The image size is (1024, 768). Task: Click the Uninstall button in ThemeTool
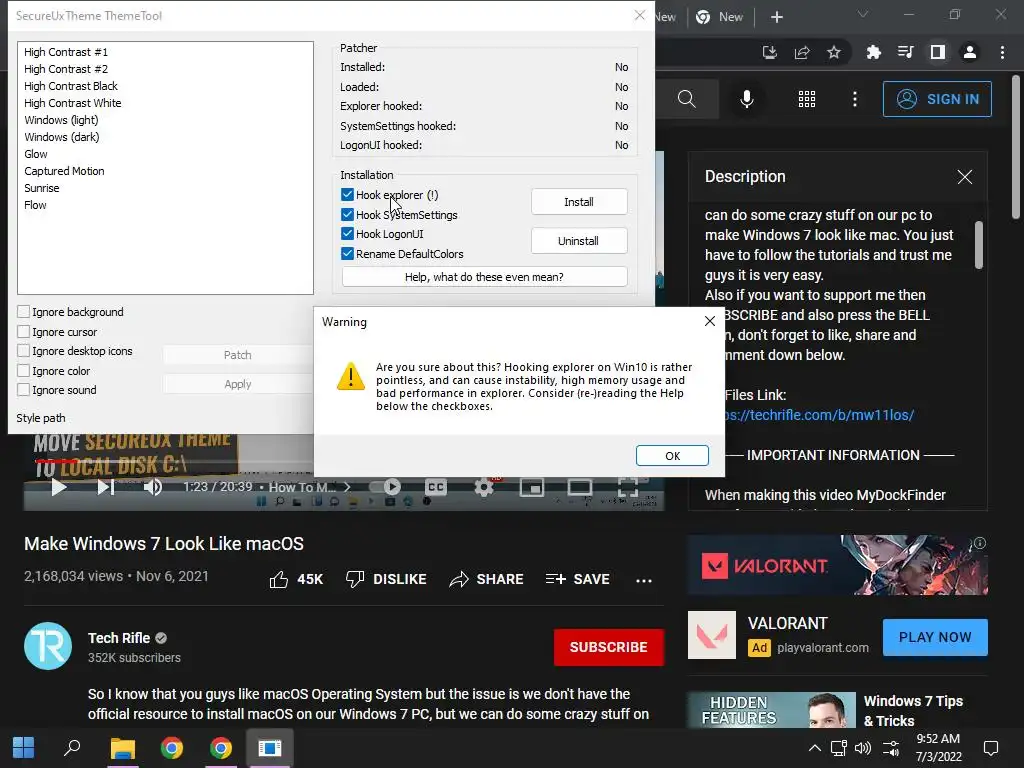pos(579,241)
